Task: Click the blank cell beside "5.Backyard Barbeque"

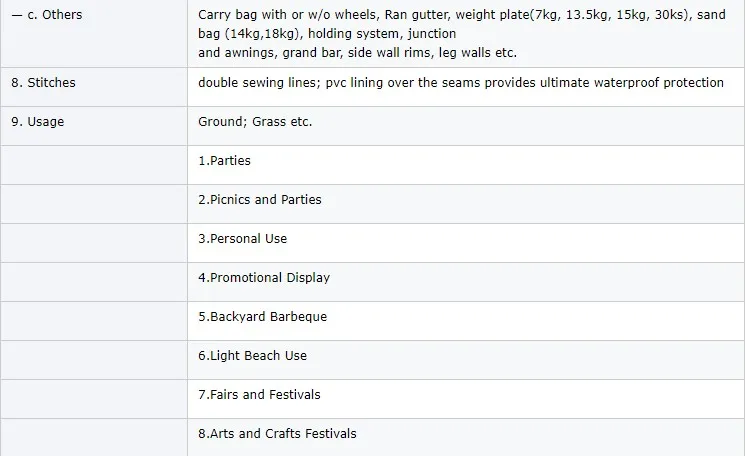Action: pos(94,316)
